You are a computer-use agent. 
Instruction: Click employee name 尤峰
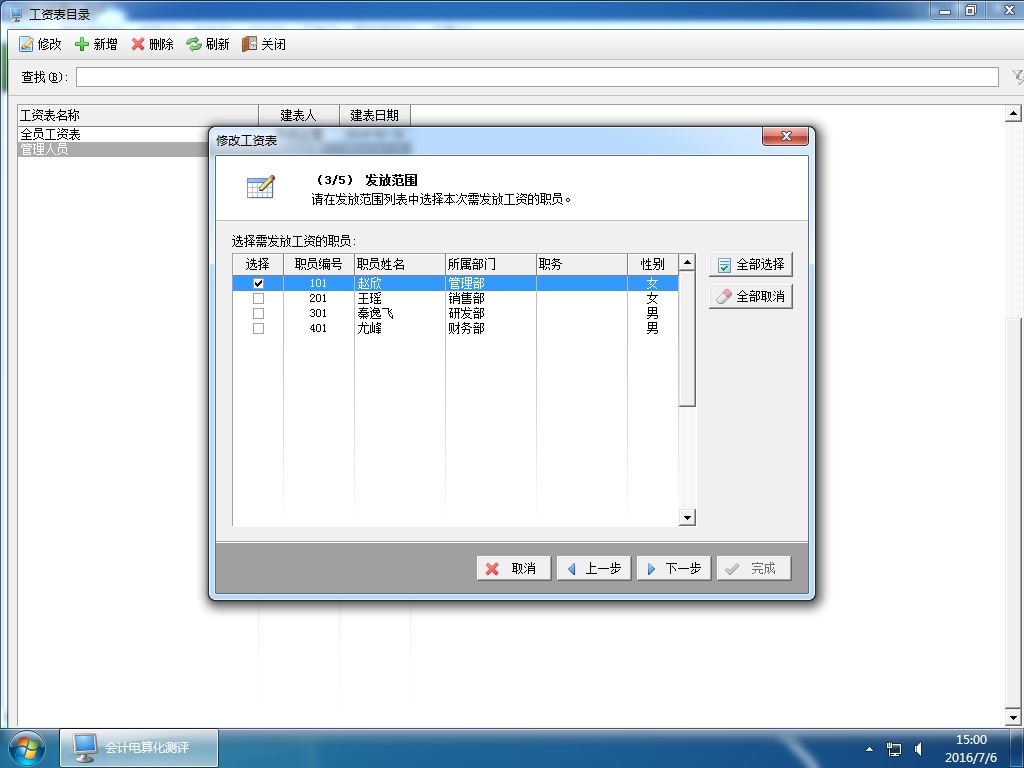pyautogui.click(x=370, y=328)
